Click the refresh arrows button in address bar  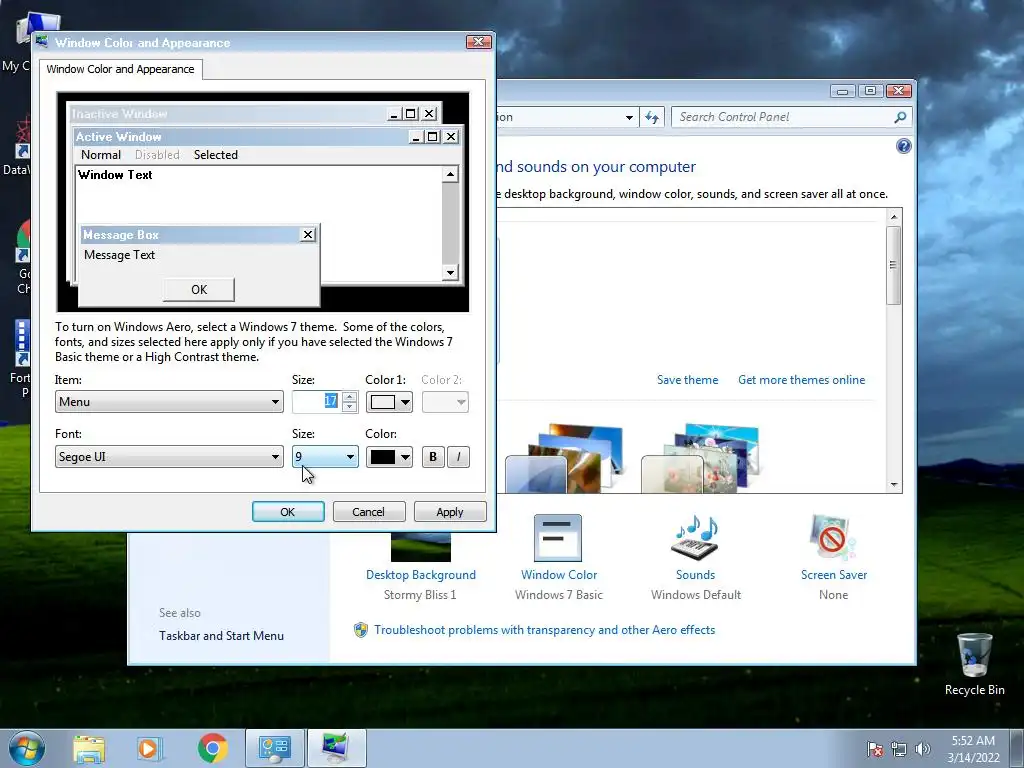point(652,117)
